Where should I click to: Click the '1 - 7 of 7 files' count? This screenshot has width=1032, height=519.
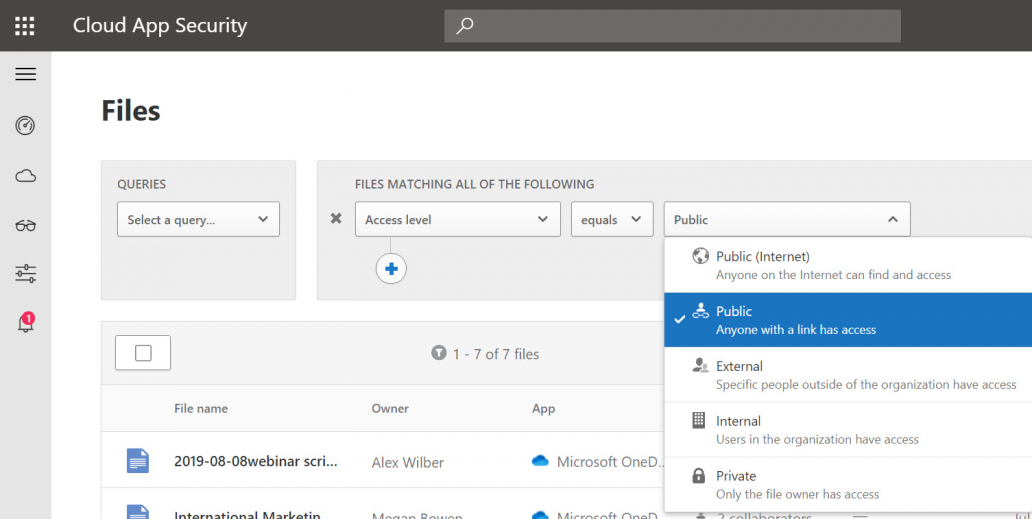496,354
